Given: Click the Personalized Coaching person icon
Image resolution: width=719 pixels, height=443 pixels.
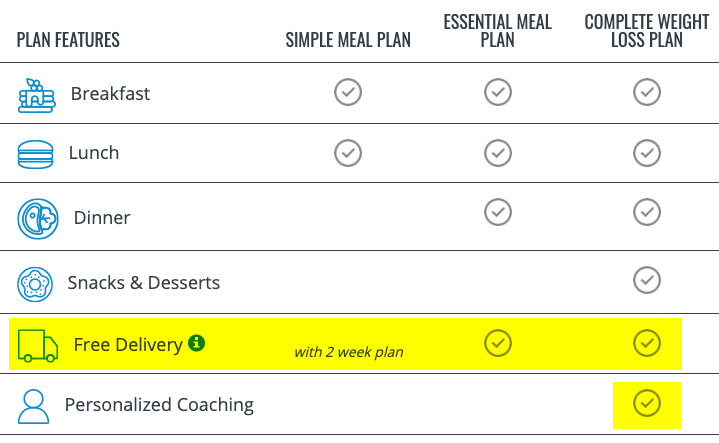Looking at the screenshot, I should 33,406.
